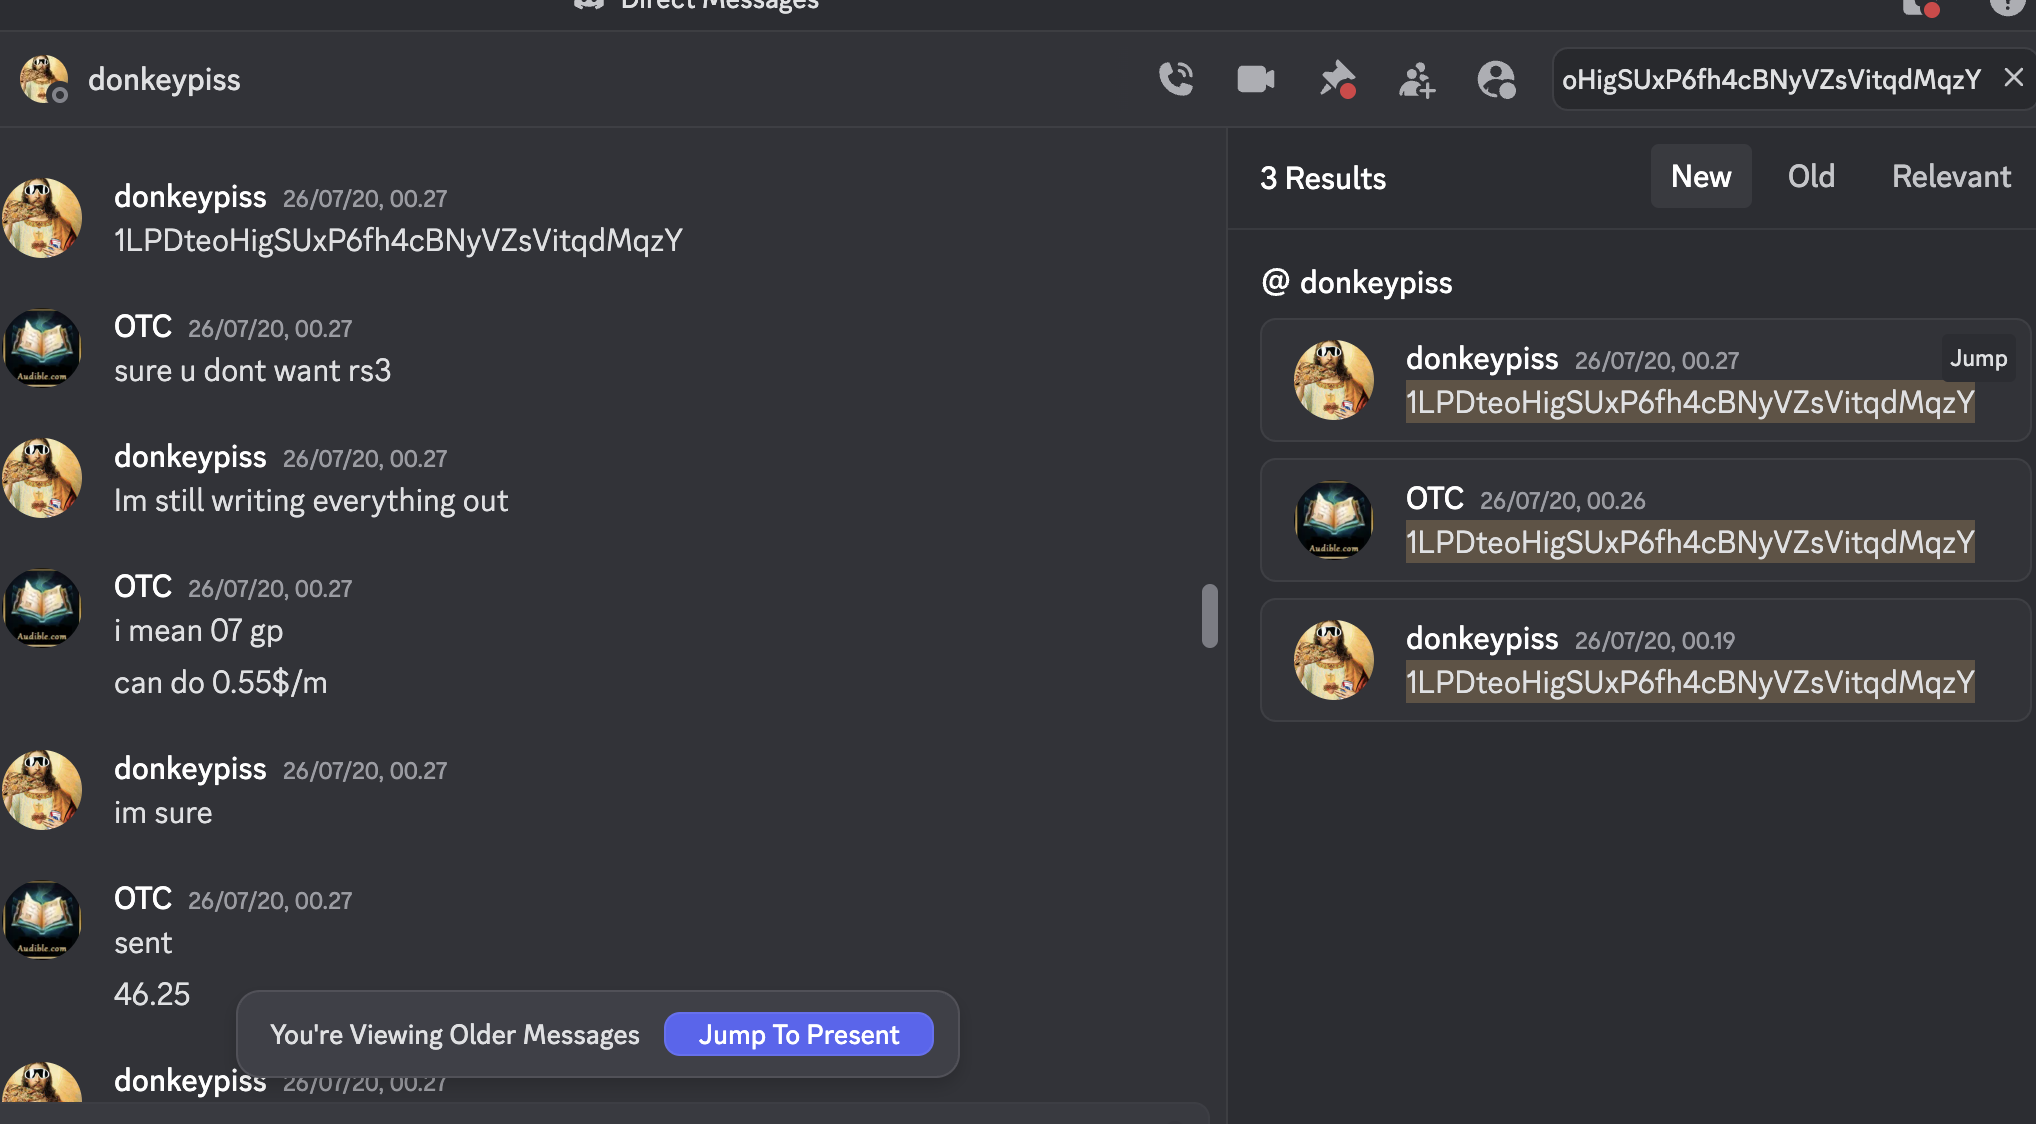Sort results by Old

pyautogui.click(x=1810, y=176)
